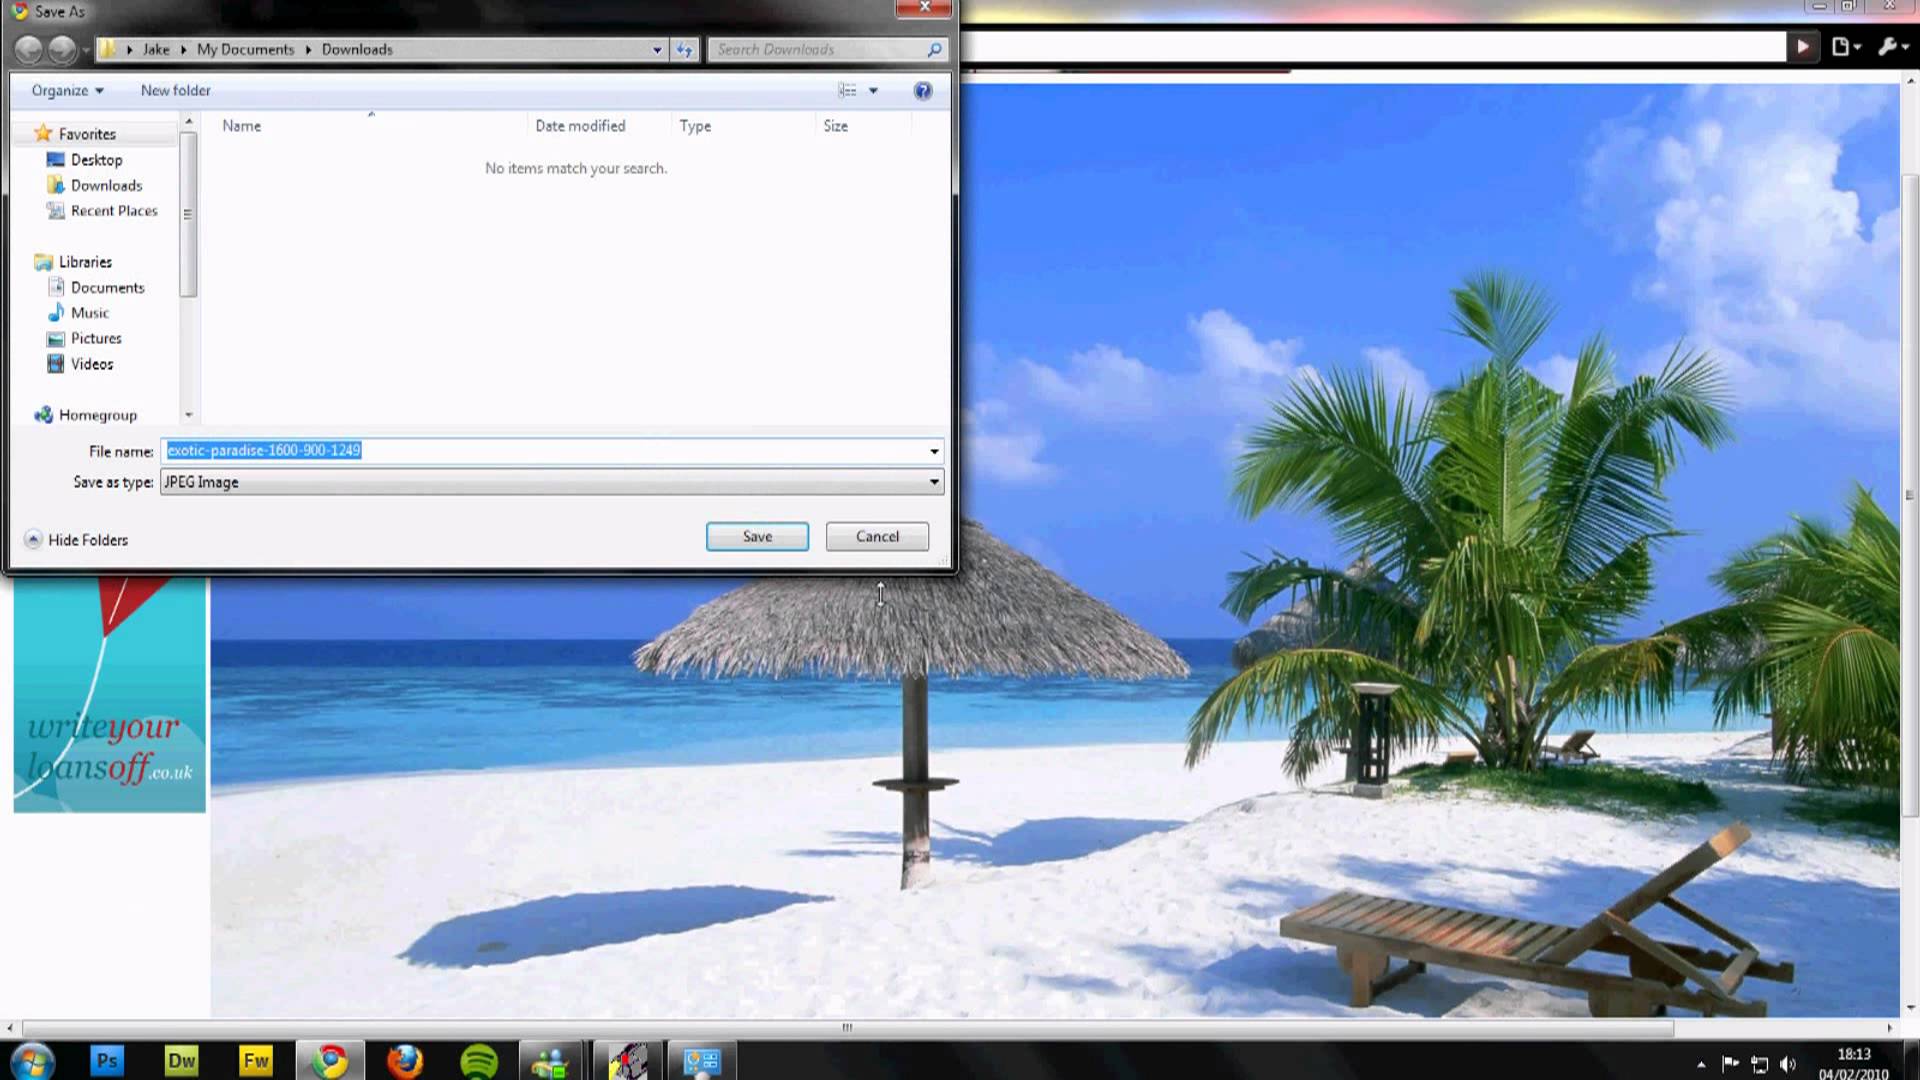The width and height of the screenshot is (1920, 1080).
Task: Click the browser's horizontal scrollbar thumb
Action: pyautogui.click(x=846, y=1027)
